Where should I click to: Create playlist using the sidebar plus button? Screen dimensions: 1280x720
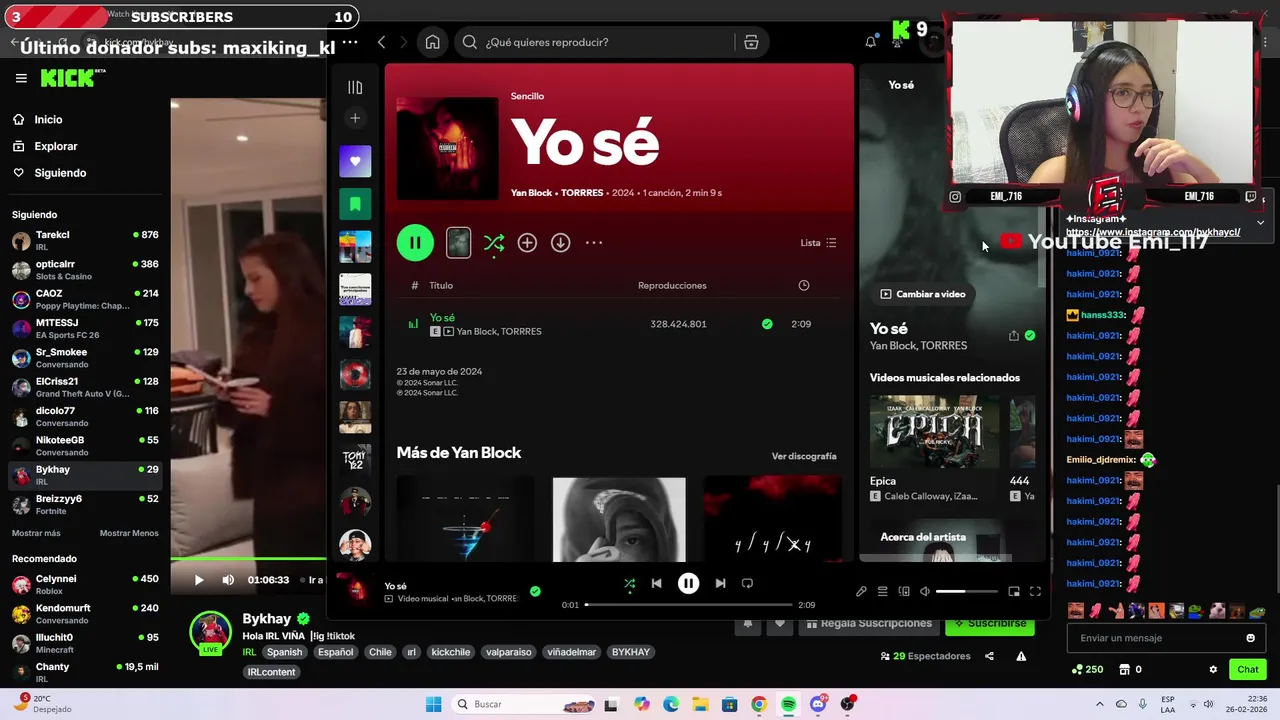355,118
